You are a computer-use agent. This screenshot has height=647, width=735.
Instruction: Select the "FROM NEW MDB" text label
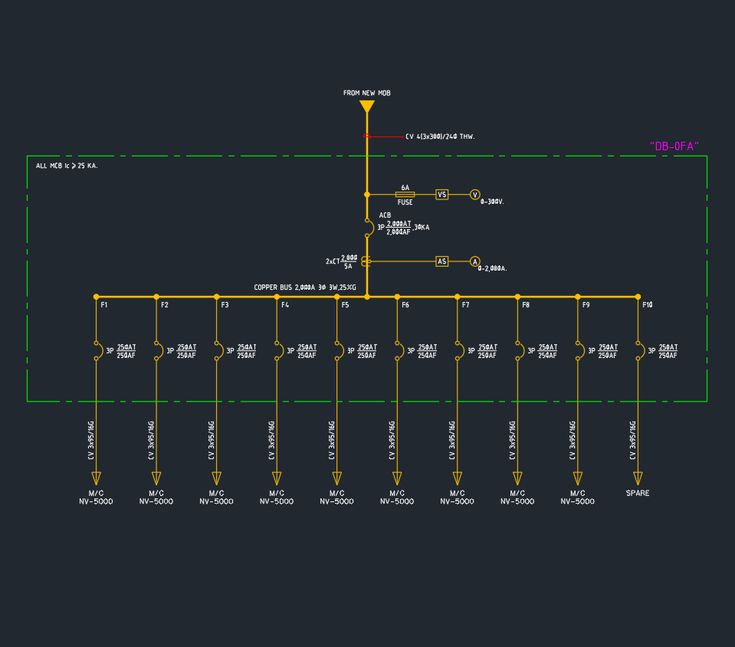(x=367, y=93)
